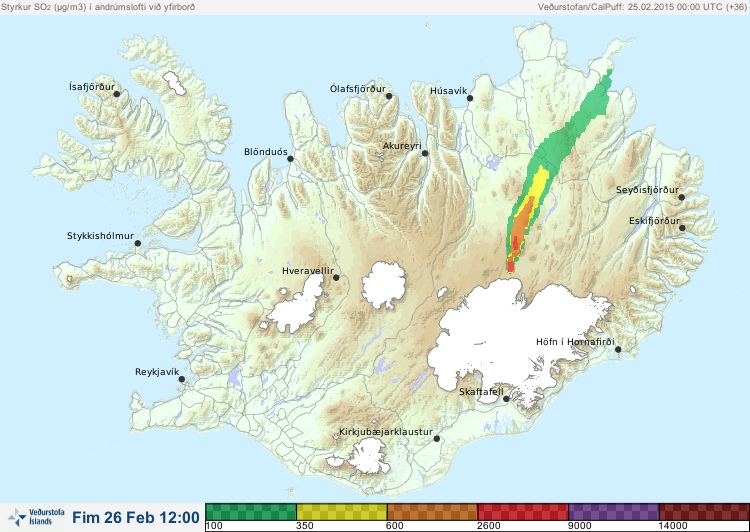Click the Ólafsfjörður town label
750x532 pixels.
pyautogui.click(x=358, y=89)
